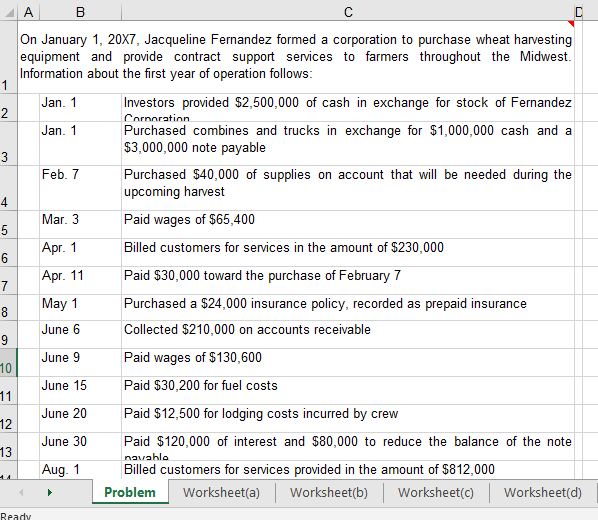Click the 'May 1' date cell

point(80,307)
